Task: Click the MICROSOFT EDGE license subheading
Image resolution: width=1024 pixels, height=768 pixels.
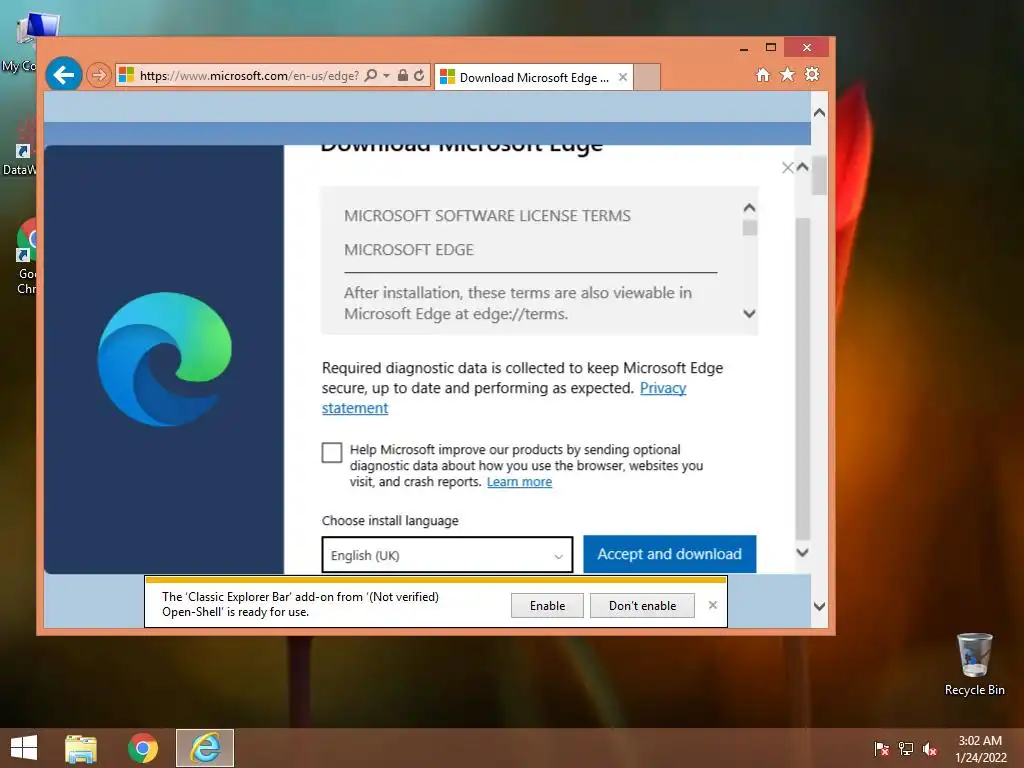Action: tap(409, 250)
